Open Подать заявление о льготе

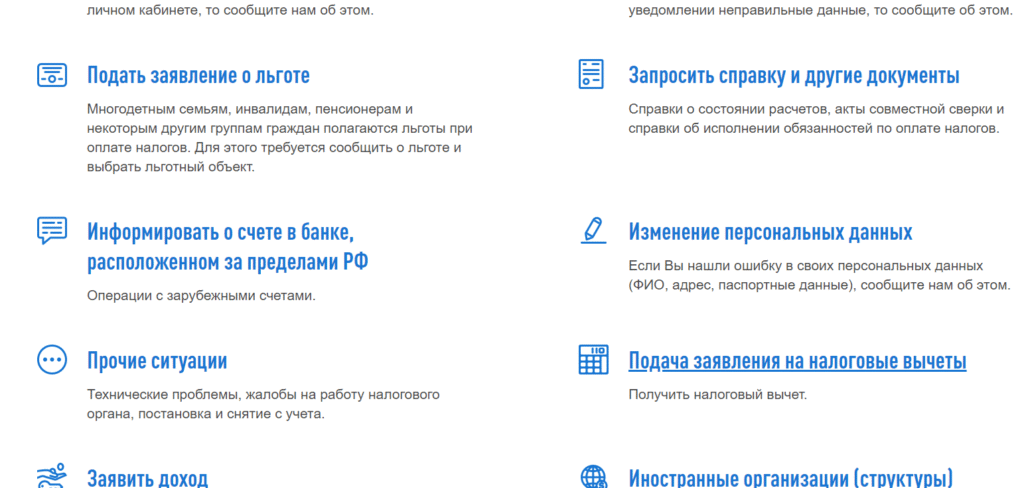pos(199,76)
